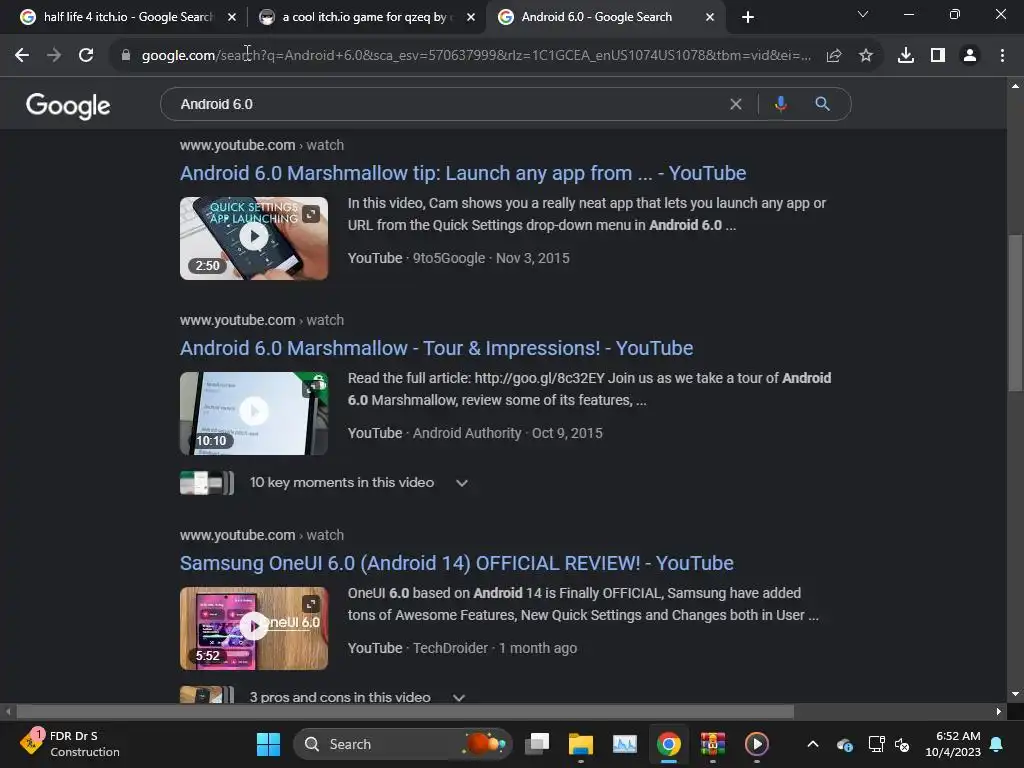
Task: Click the Google search input field
Action: pyautogui.click(x=451, y=104)
